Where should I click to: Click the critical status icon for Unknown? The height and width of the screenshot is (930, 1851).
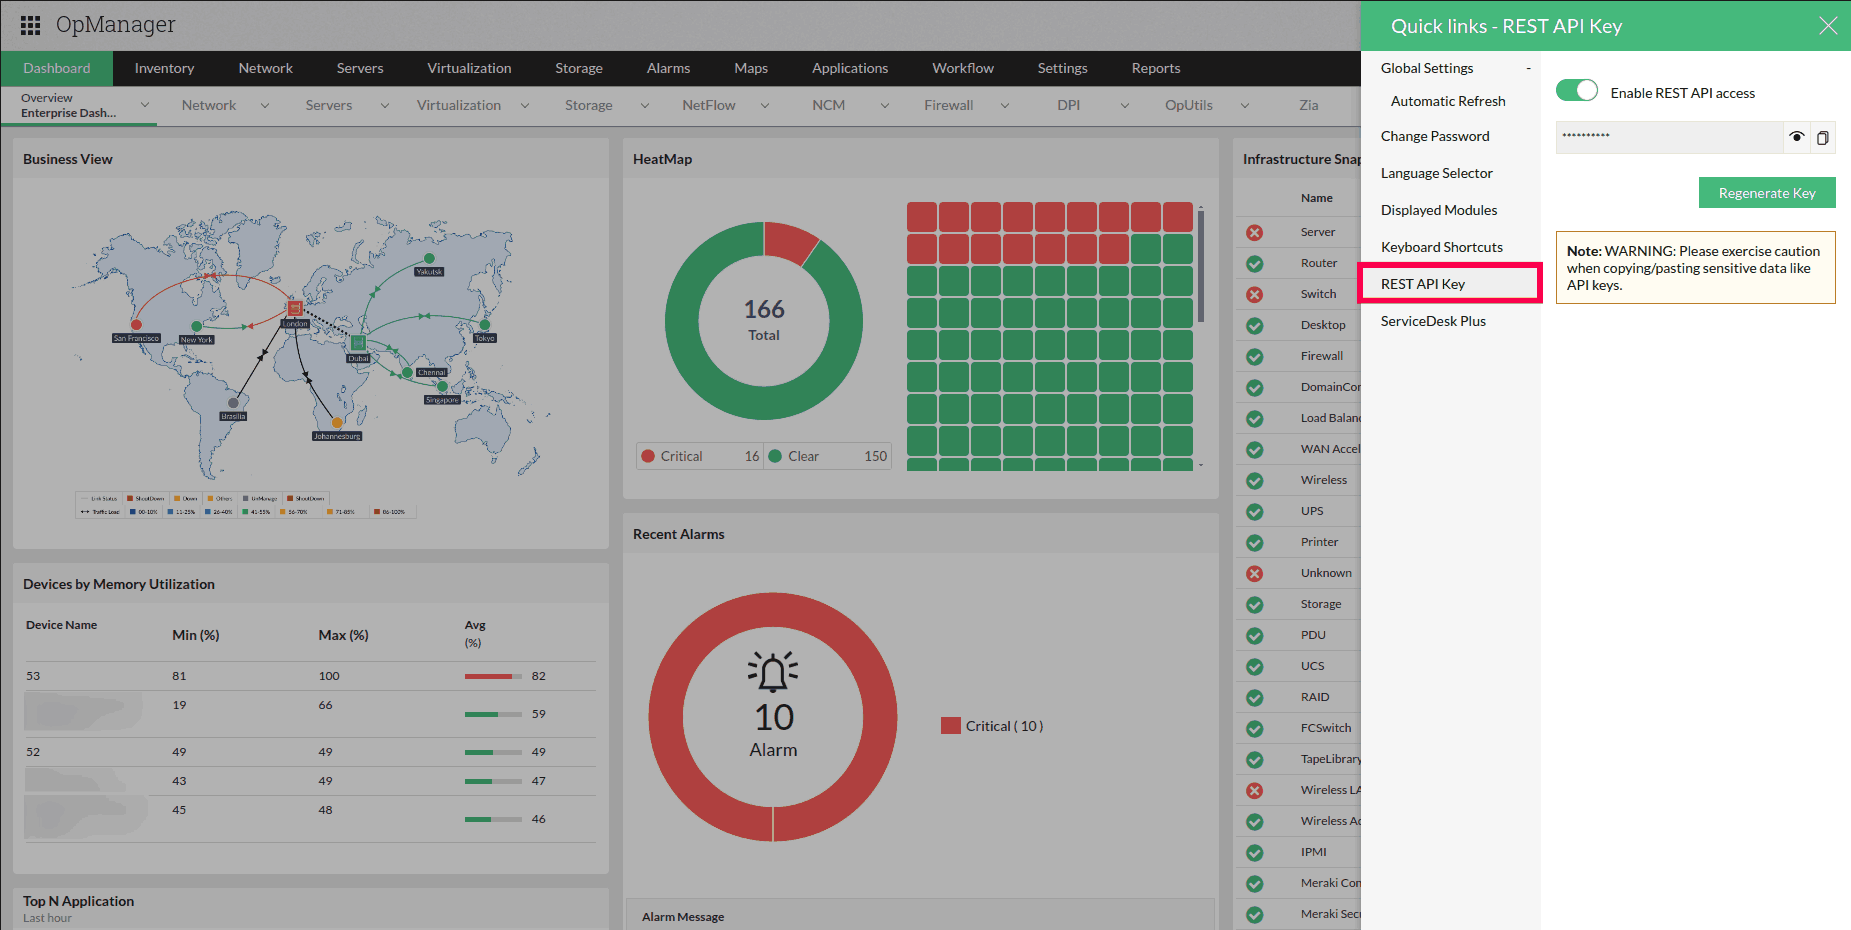pos(1254,574)
